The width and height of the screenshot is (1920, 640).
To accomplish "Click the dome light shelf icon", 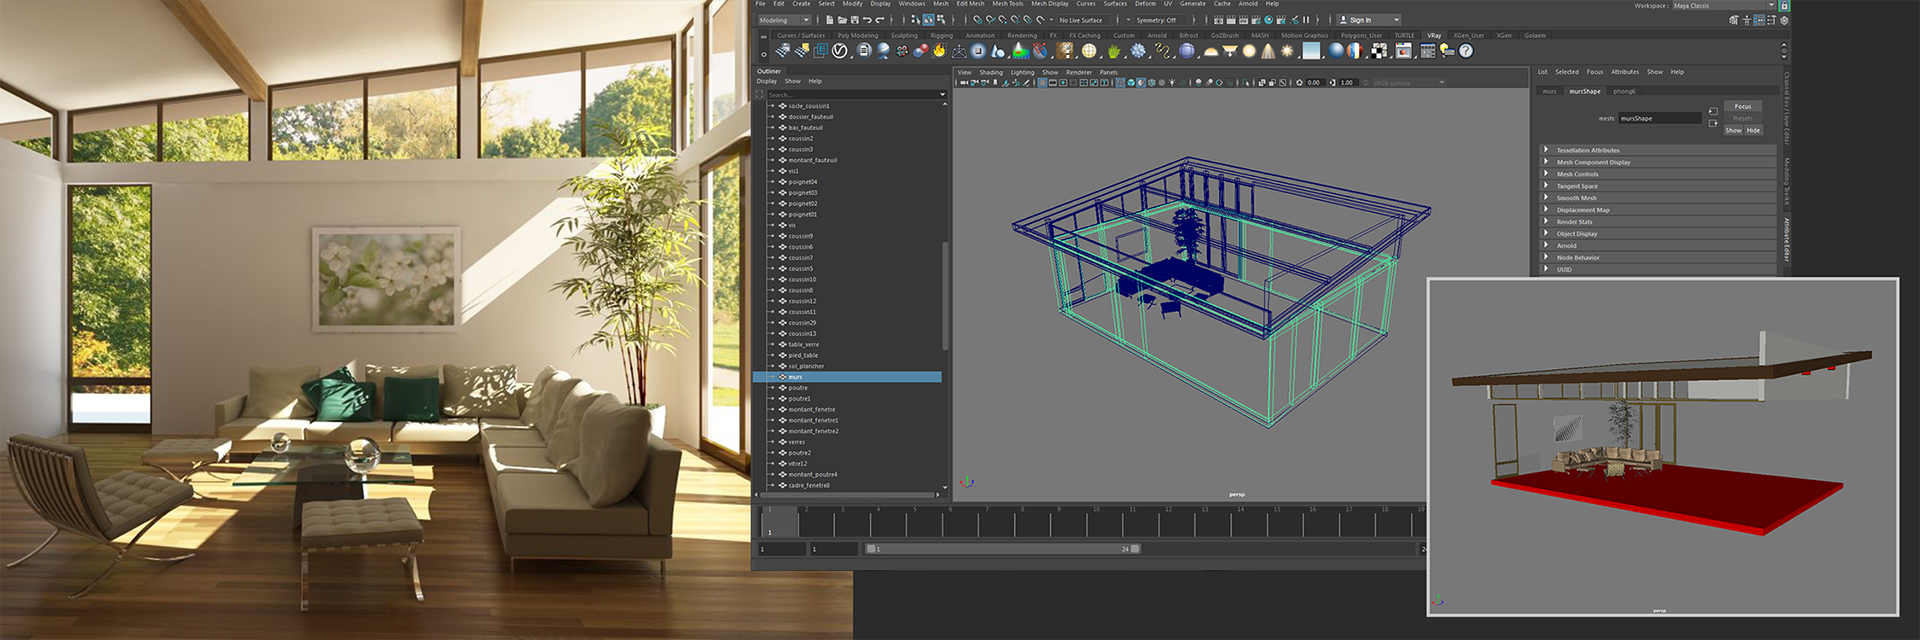I will point(1210,51).
